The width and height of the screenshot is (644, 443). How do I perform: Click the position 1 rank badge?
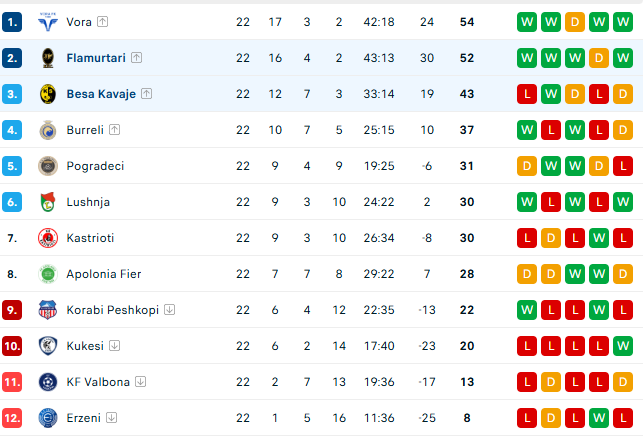coord(12,21)
